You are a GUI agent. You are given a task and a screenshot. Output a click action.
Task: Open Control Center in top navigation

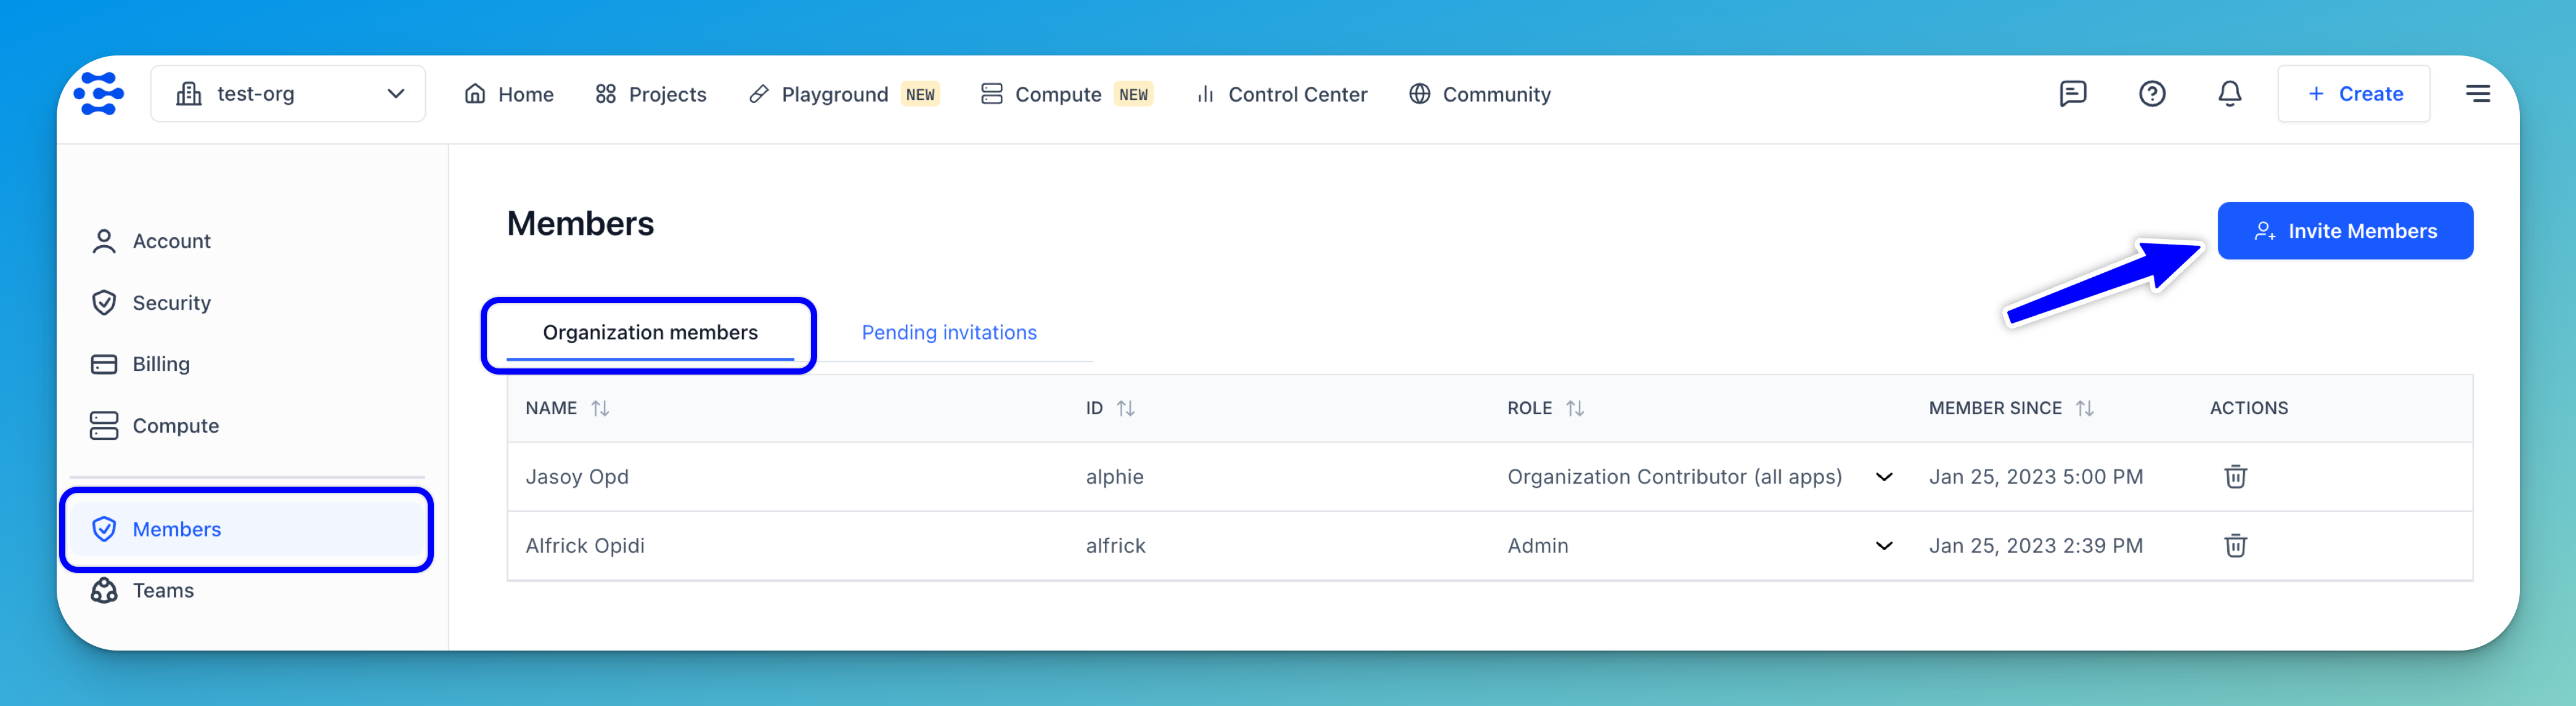(1281, 94)
